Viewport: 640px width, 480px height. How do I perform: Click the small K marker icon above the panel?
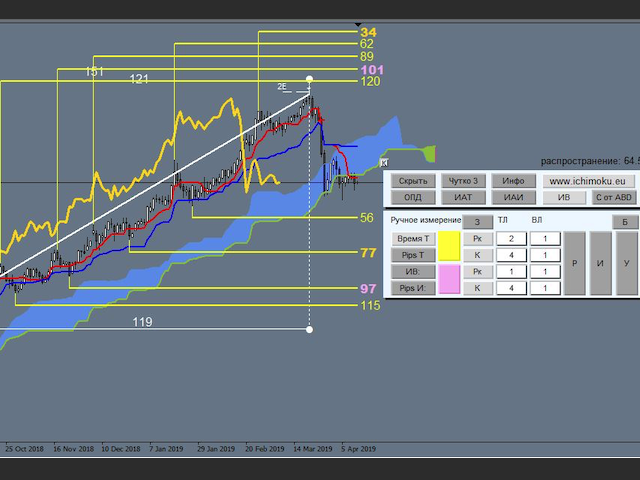point(384,163)
